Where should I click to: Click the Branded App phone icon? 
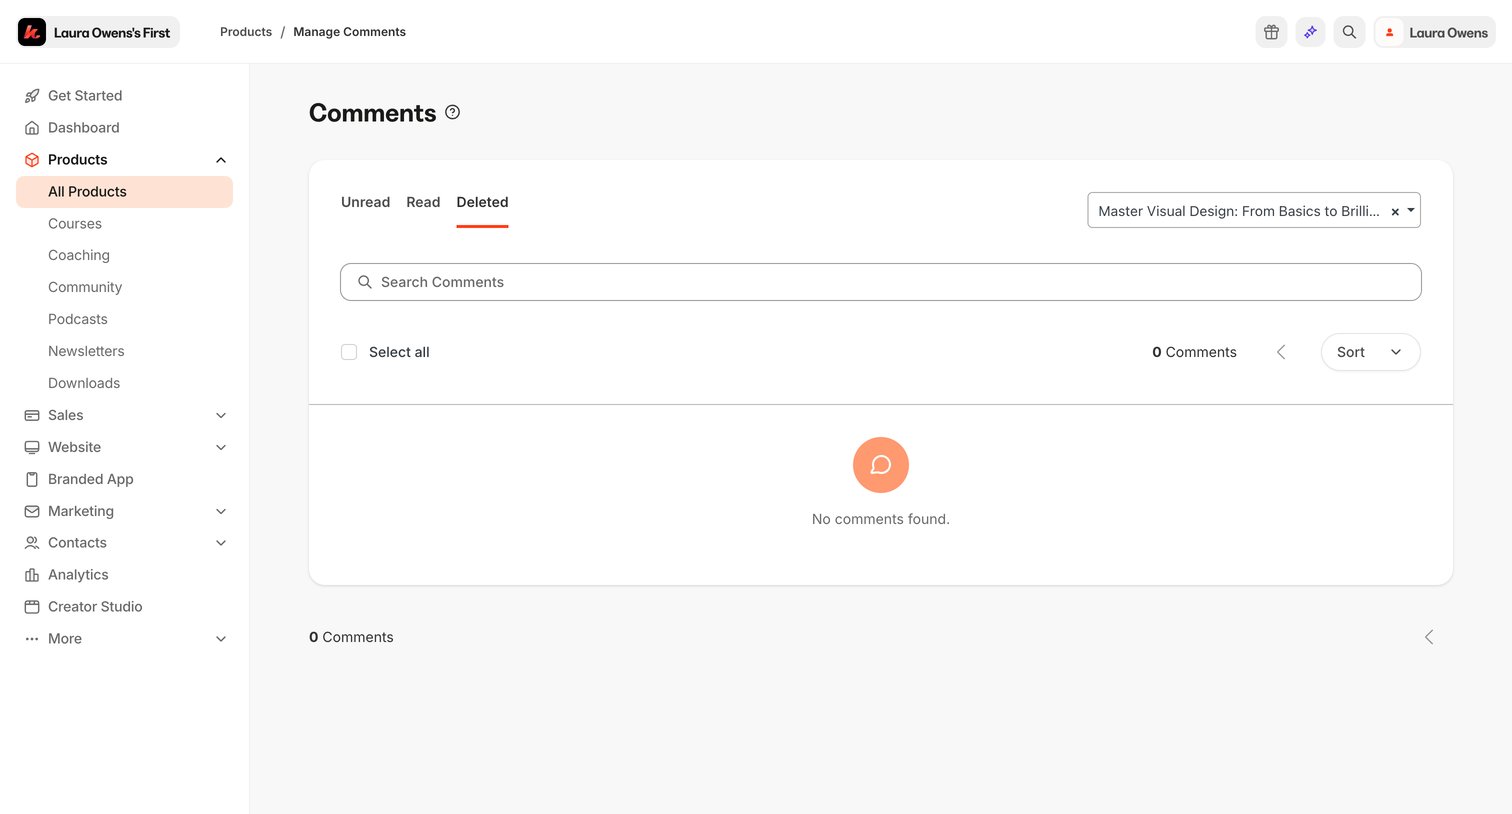click(32, 479)
